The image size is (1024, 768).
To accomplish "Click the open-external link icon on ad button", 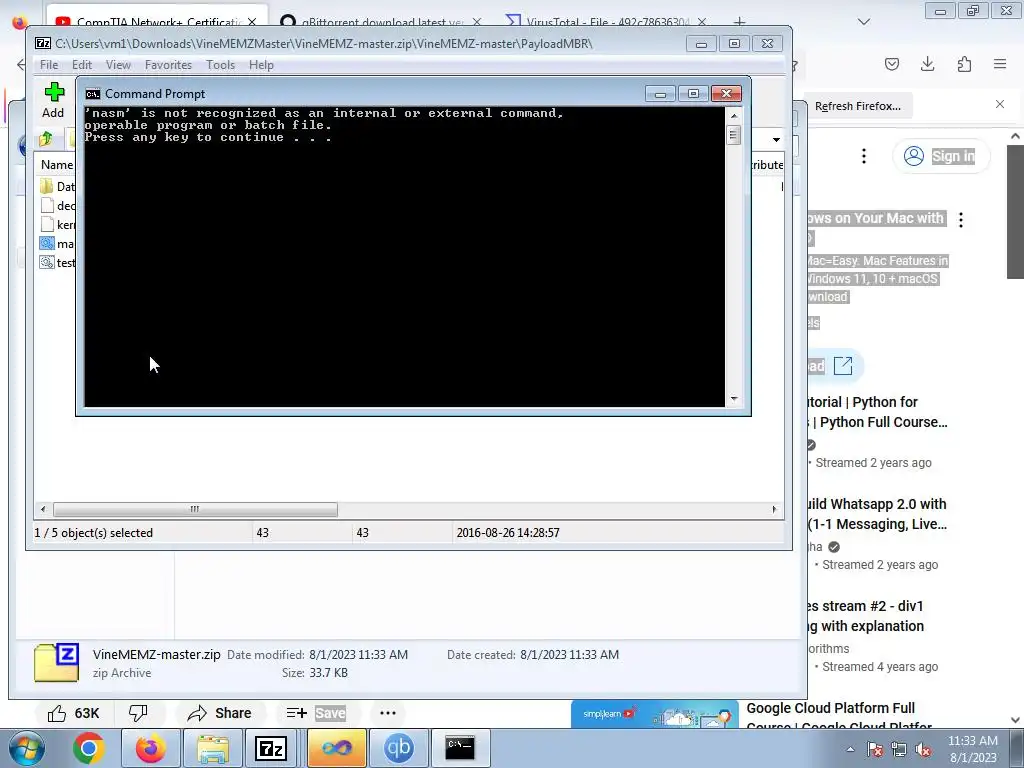I will pos(843,366).
